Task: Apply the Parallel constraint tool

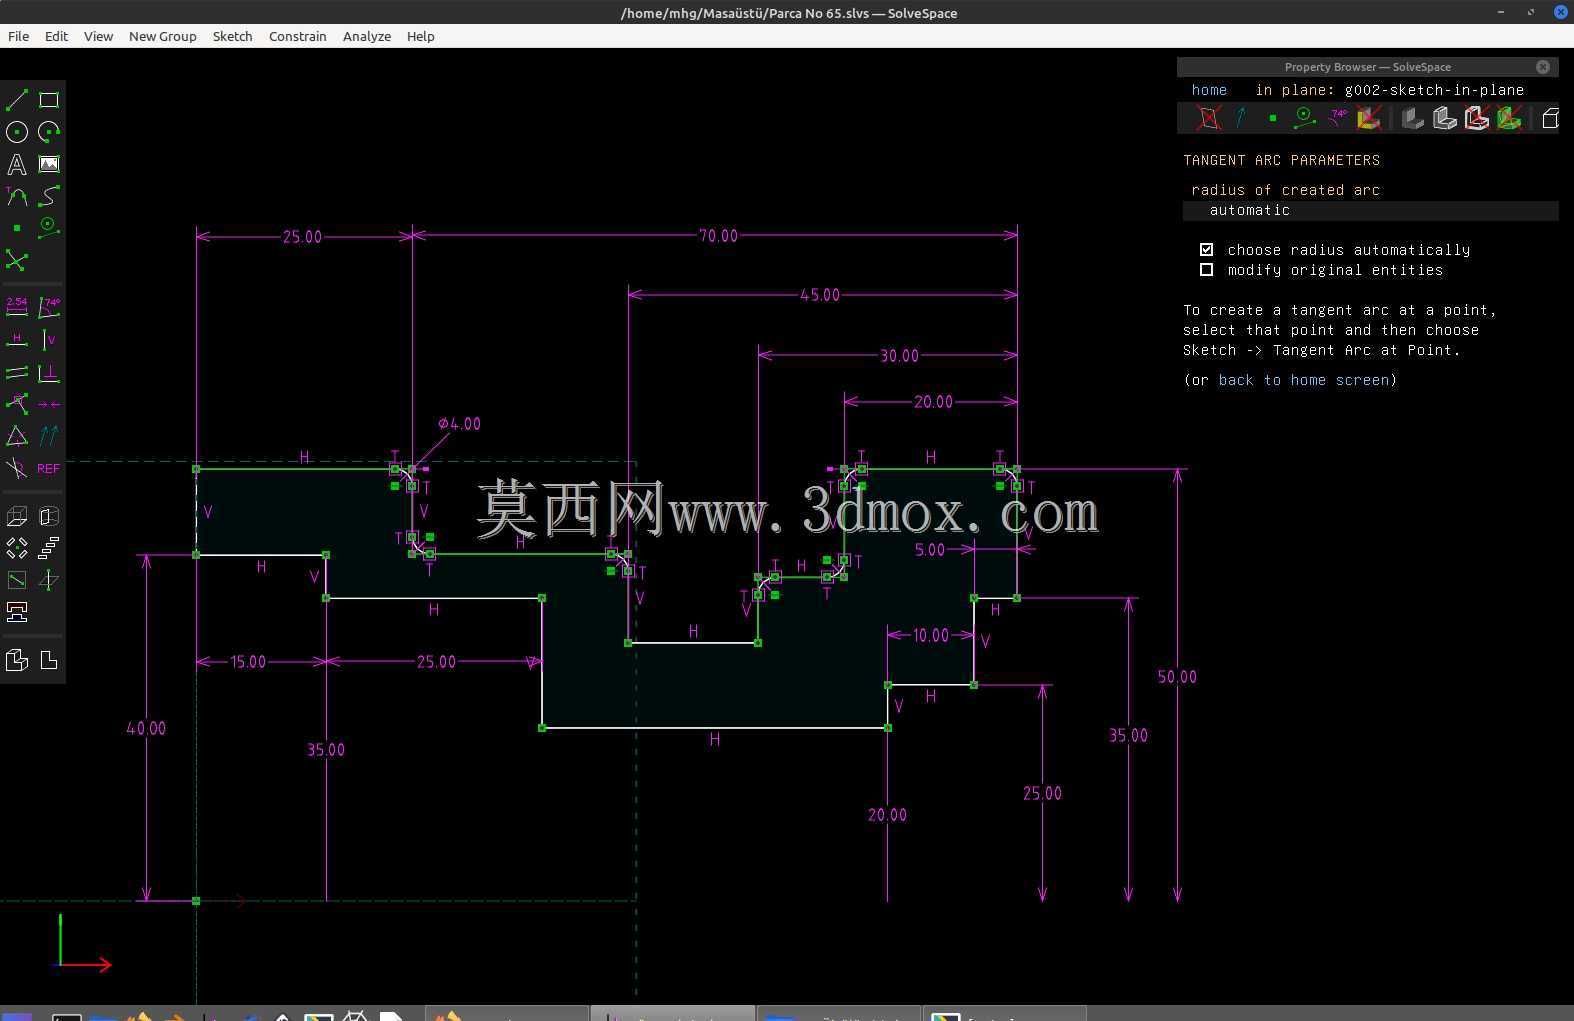Action: tap(17, 373)
